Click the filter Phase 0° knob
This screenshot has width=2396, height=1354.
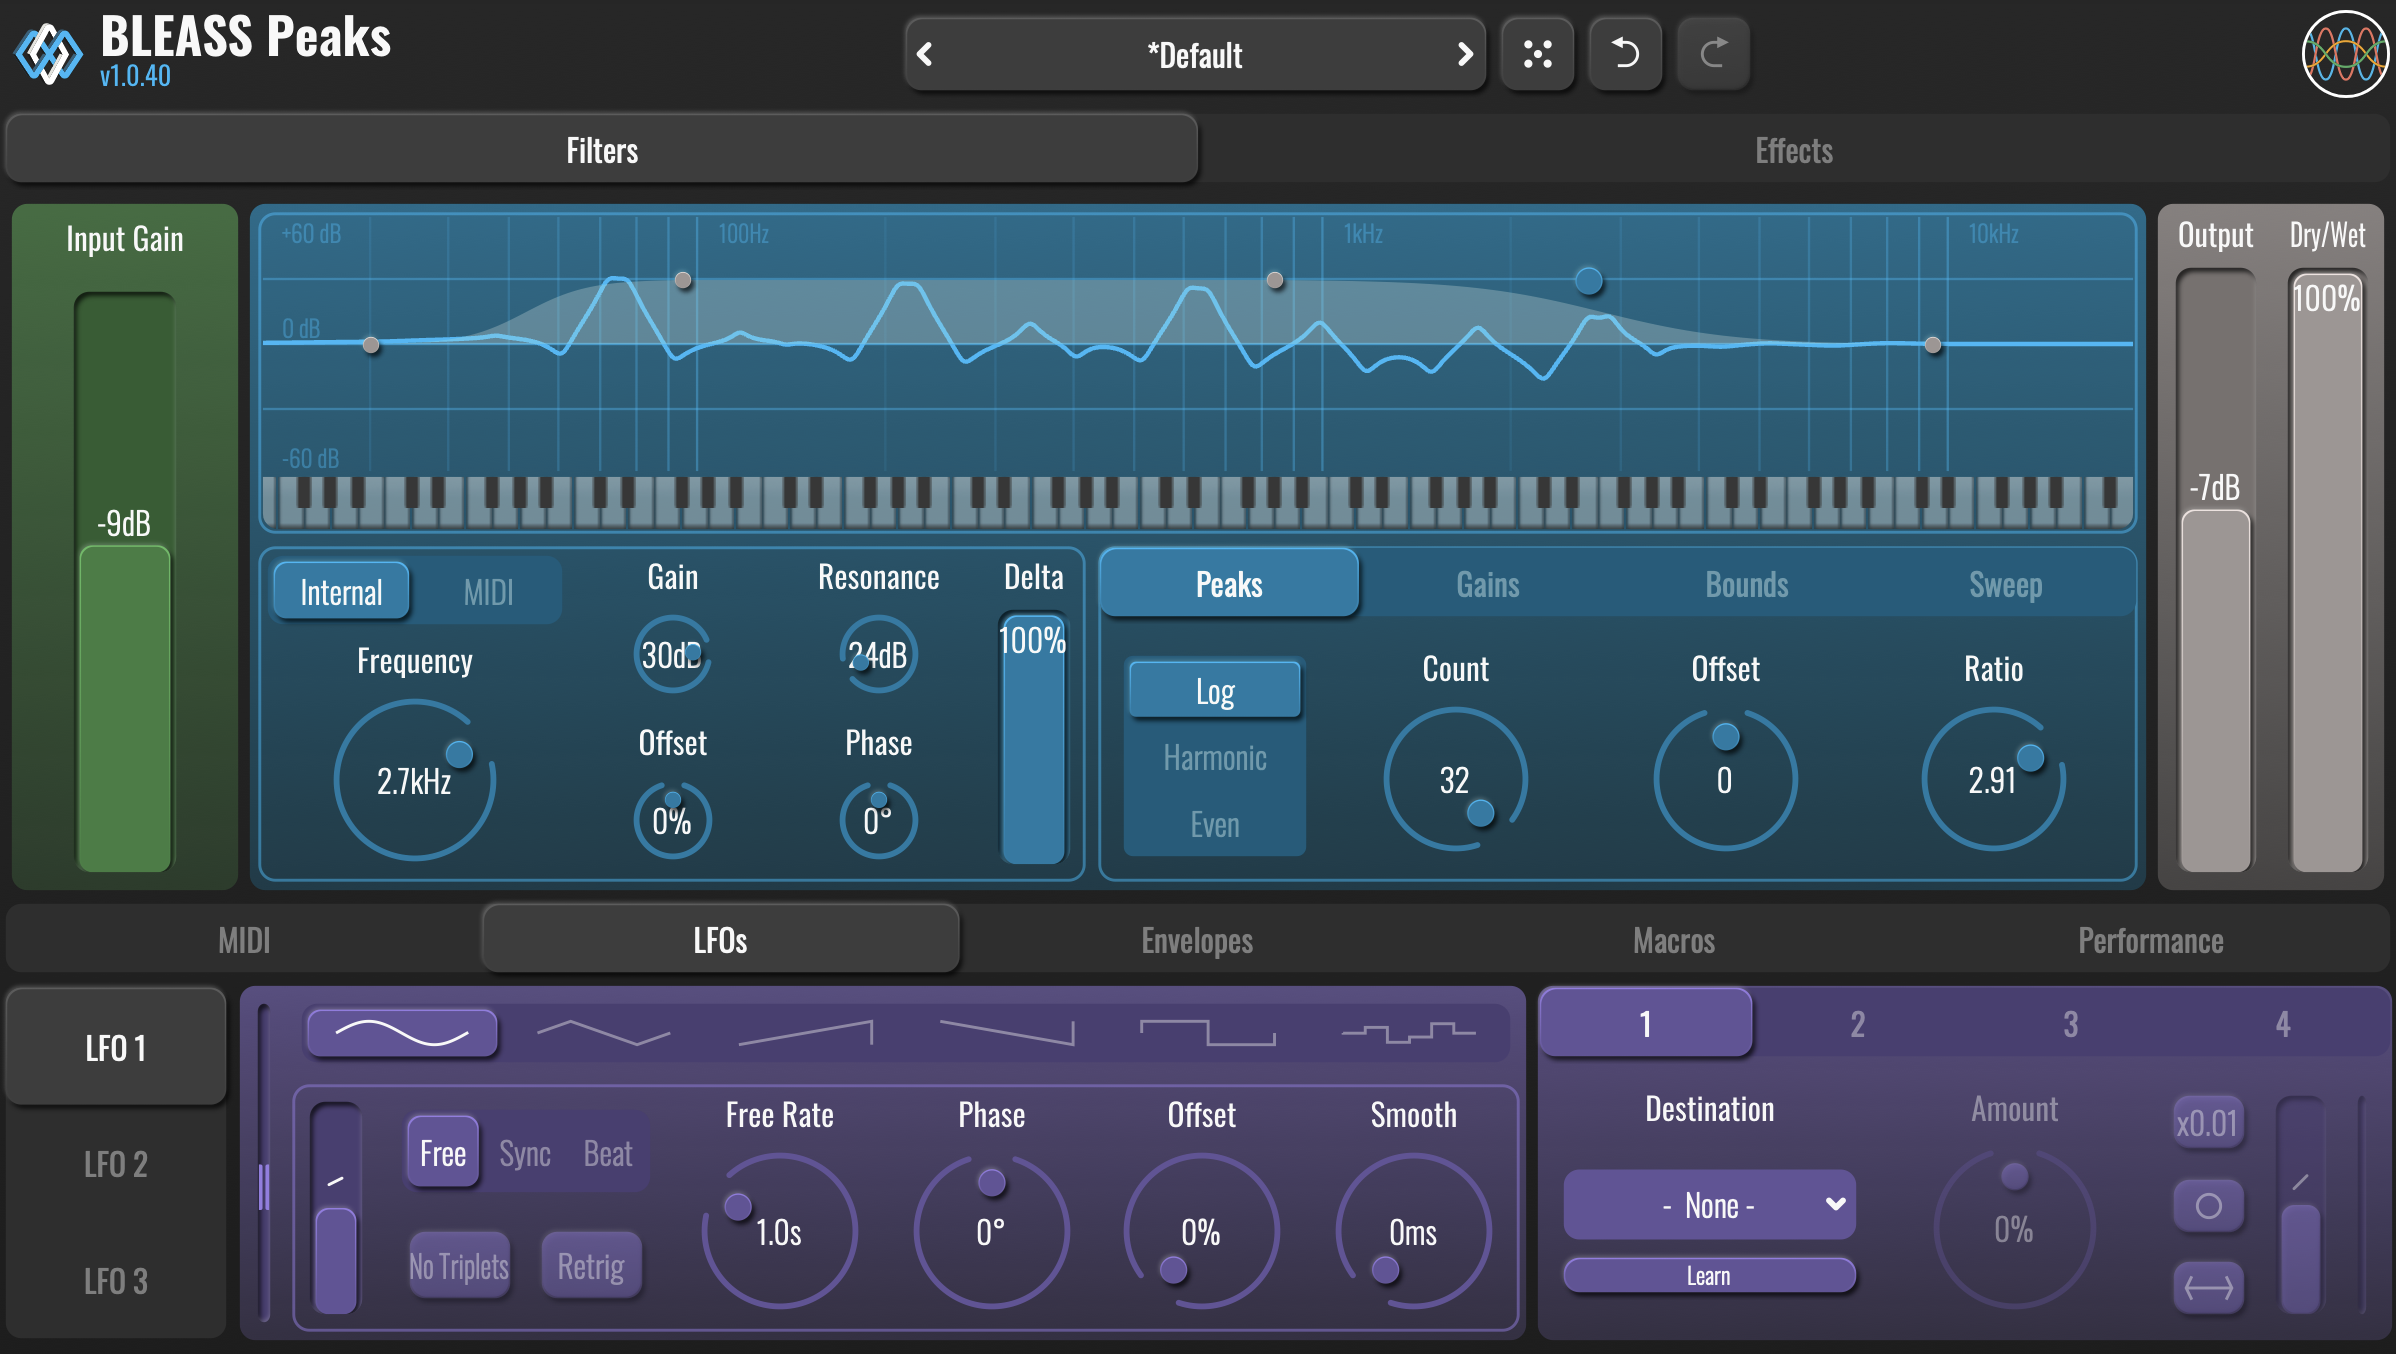[878, 821]
